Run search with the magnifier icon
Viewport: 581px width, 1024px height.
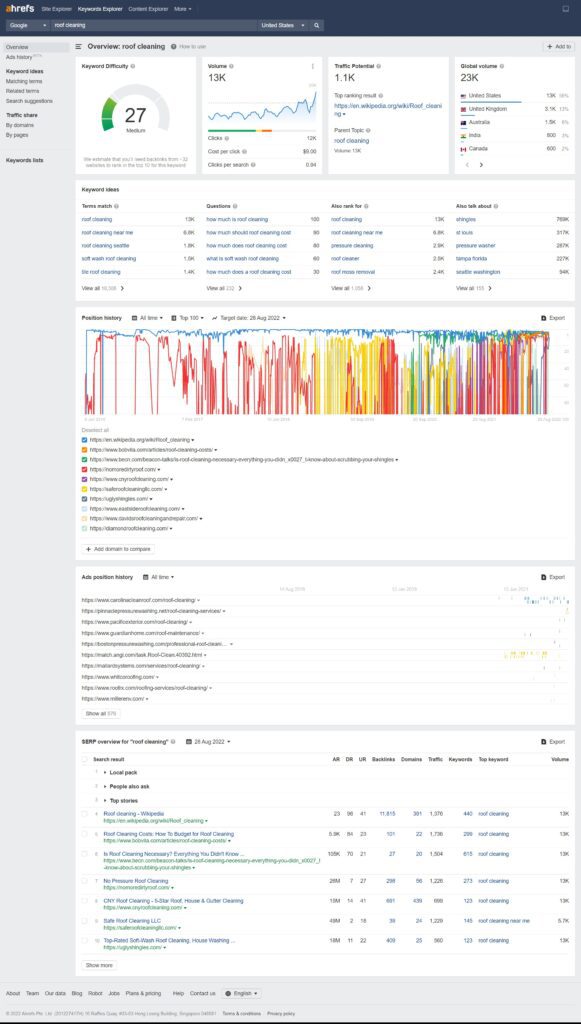pos(317,25)
